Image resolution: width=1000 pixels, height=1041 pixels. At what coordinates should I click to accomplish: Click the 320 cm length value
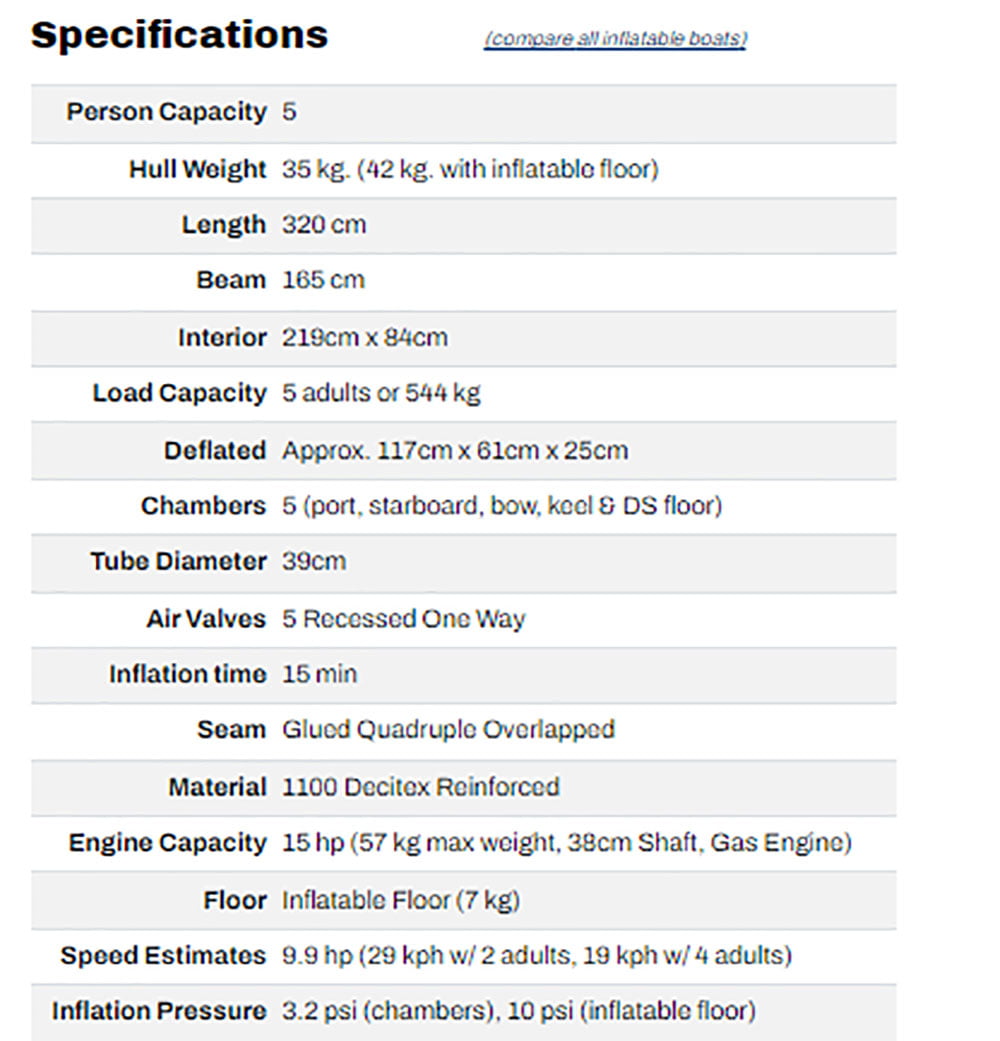(324, 225)
